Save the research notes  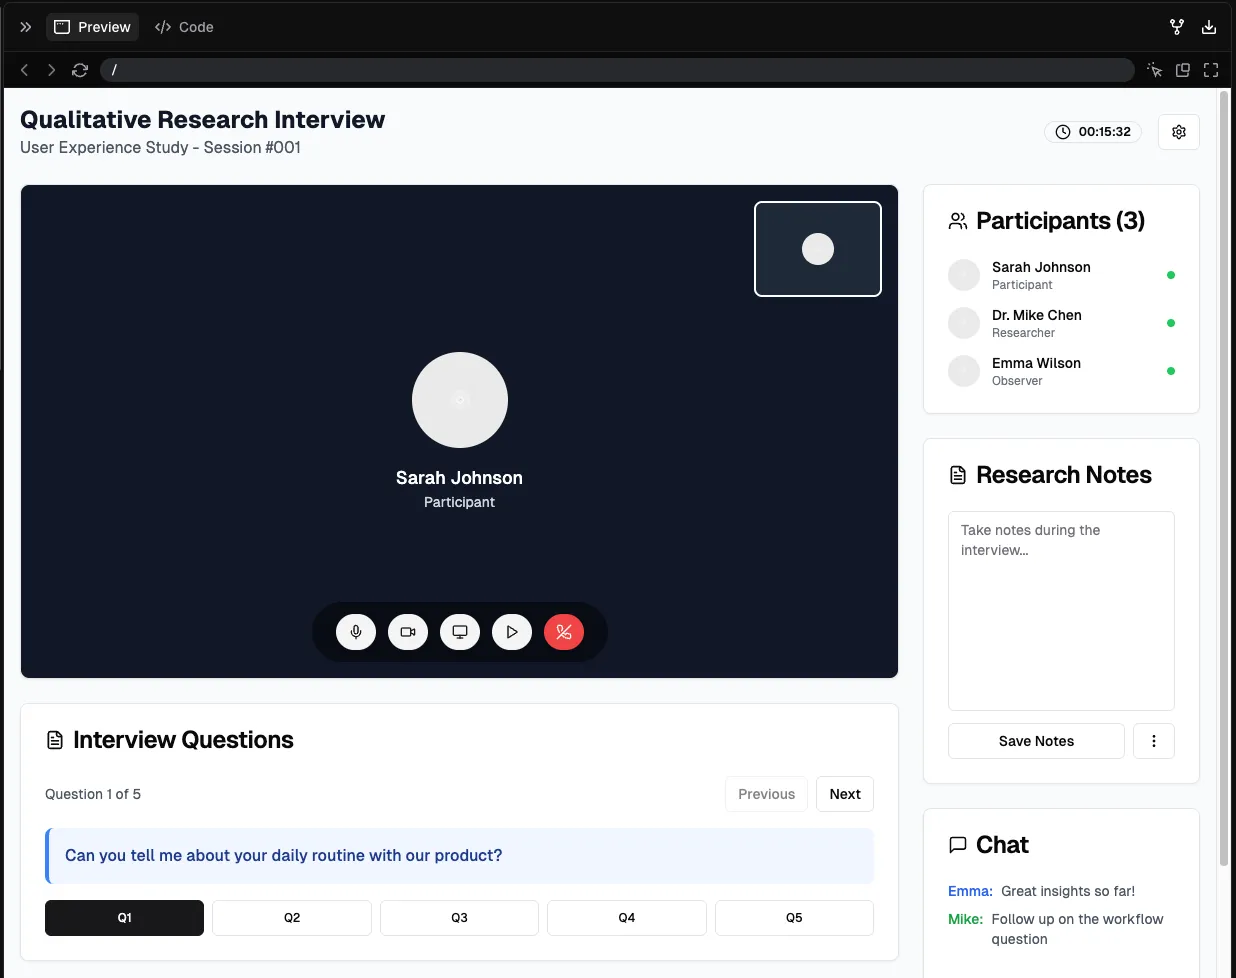click(x=1036, y=741)
